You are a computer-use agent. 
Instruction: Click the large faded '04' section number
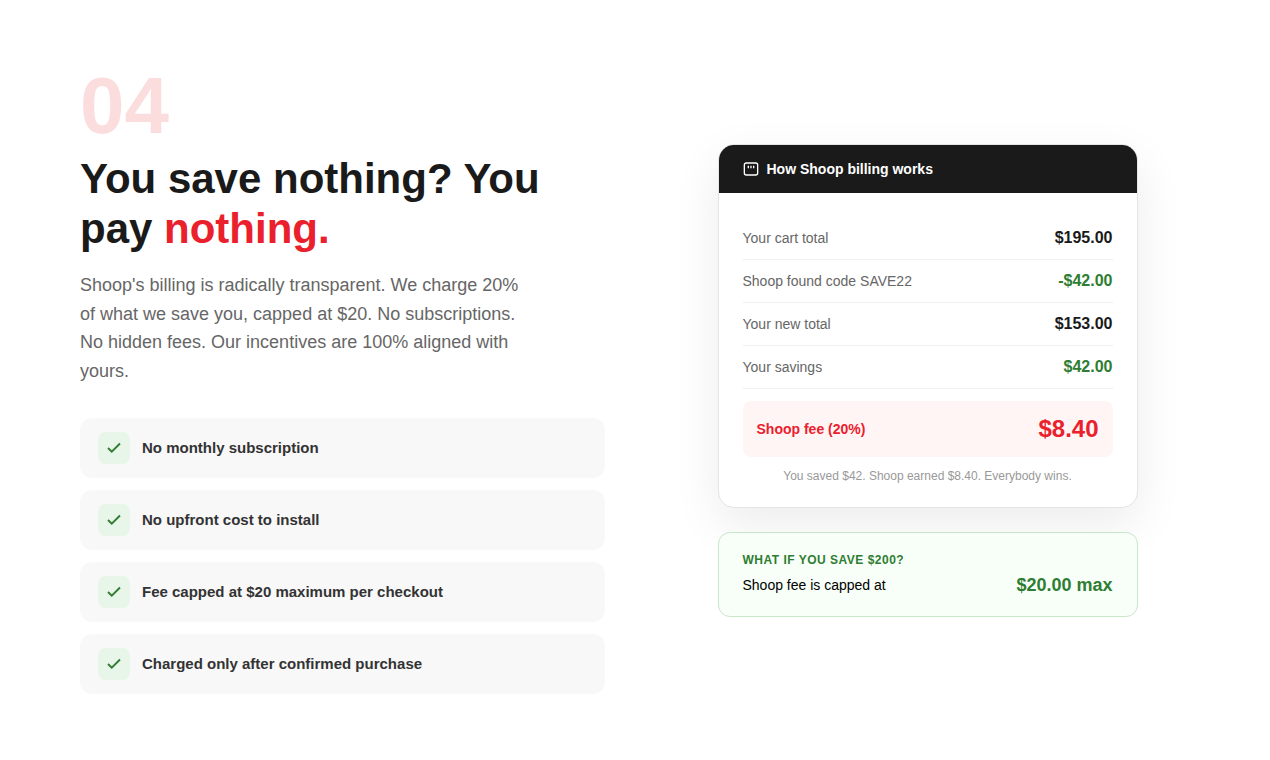pyautogui.click(x=124, y=106)
